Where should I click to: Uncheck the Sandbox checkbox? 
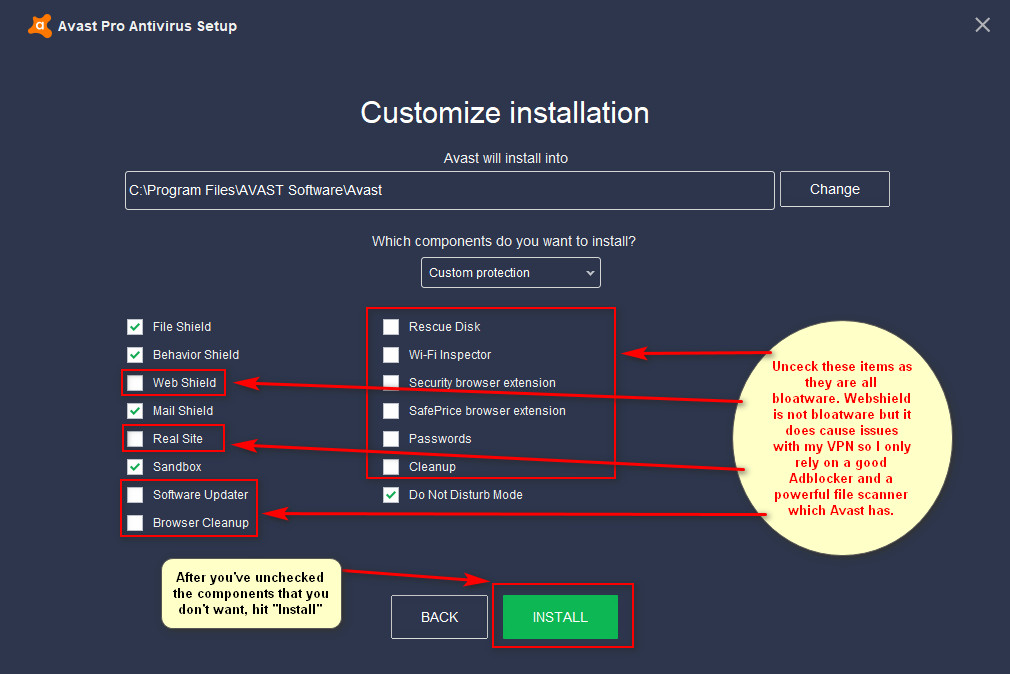(135, 467)
